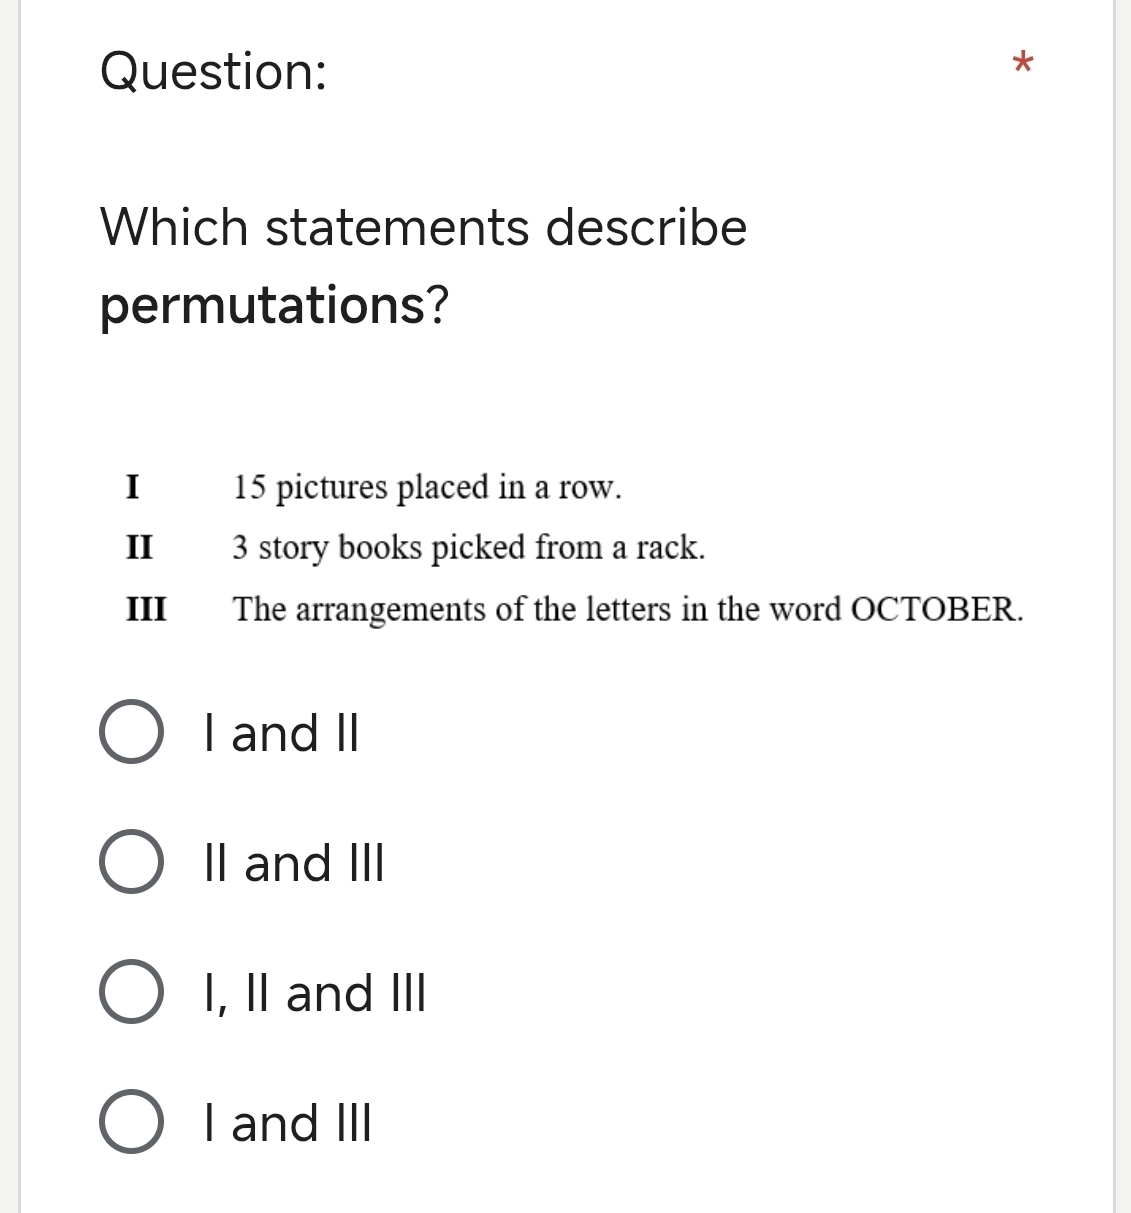This screenshot has height=1213, width=1131.
Task: Click the bold Roman numeral 'II' statement marker
Action: 139,548
